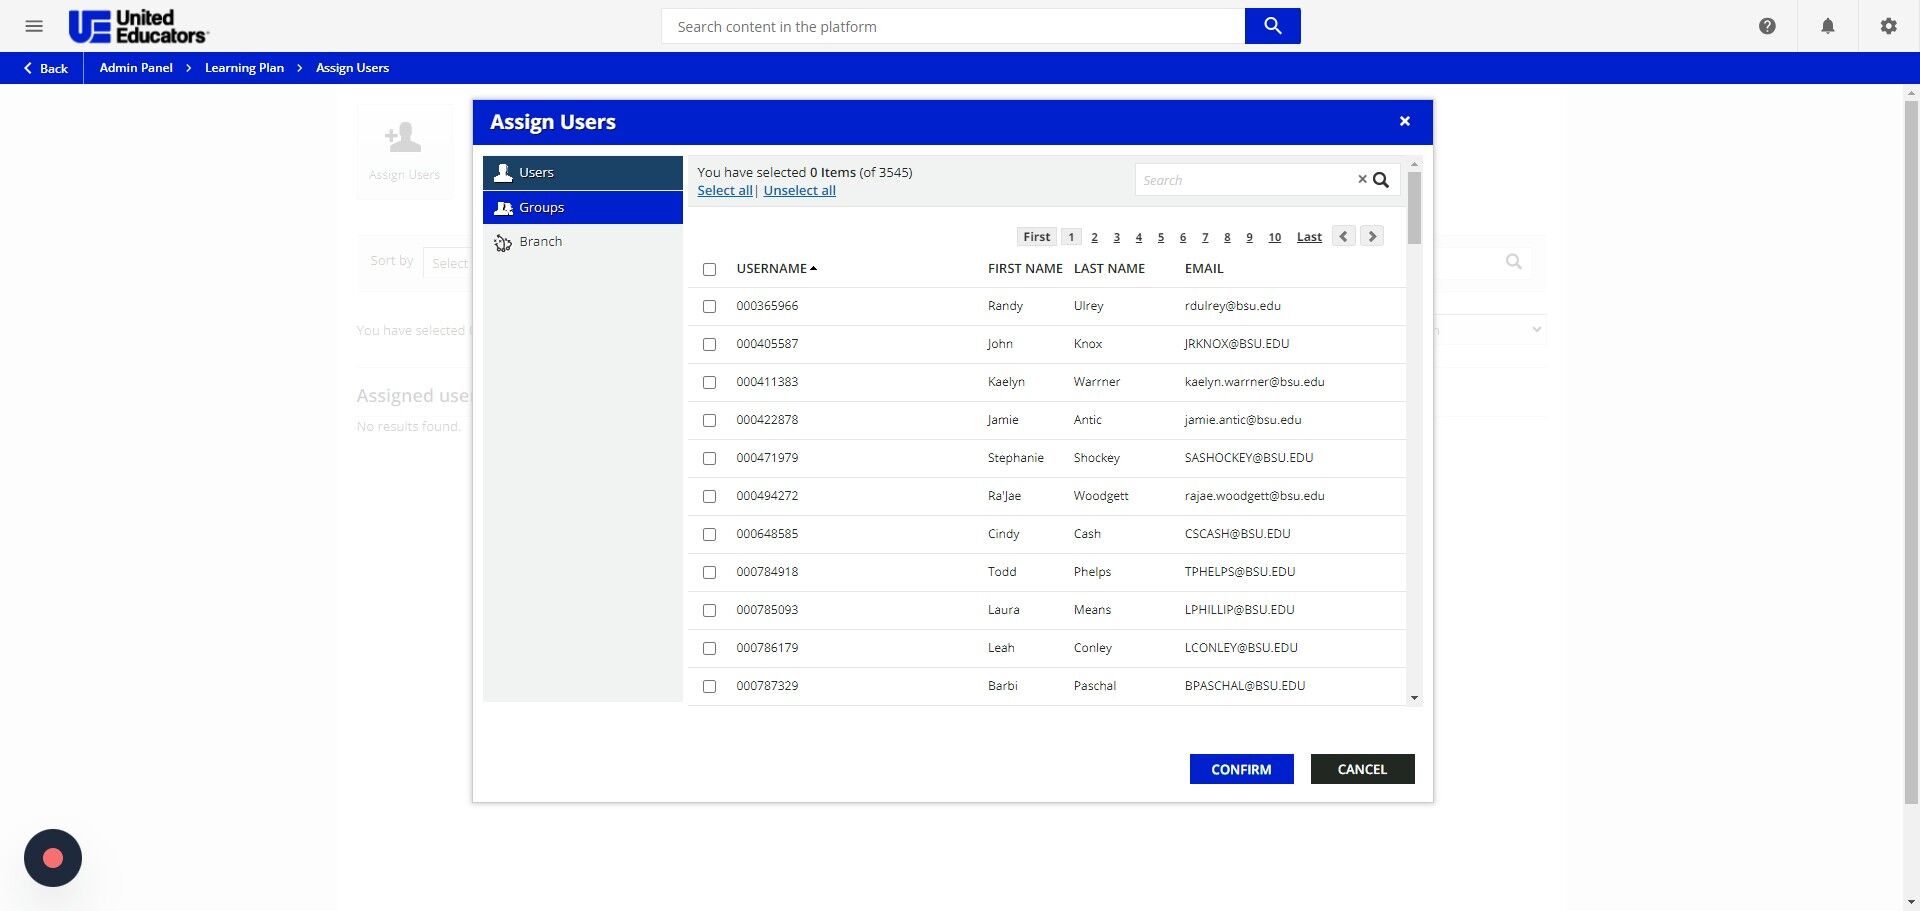
Task: Tick the checkbox for Ra'Jae Woodgett
Action: tap(709, 497)
